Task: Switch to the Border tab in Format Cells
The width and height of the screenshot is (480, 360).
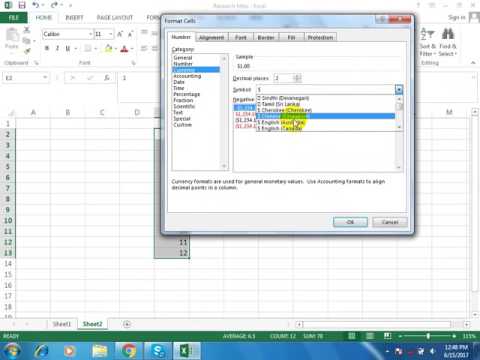Action: coord(266,37)
